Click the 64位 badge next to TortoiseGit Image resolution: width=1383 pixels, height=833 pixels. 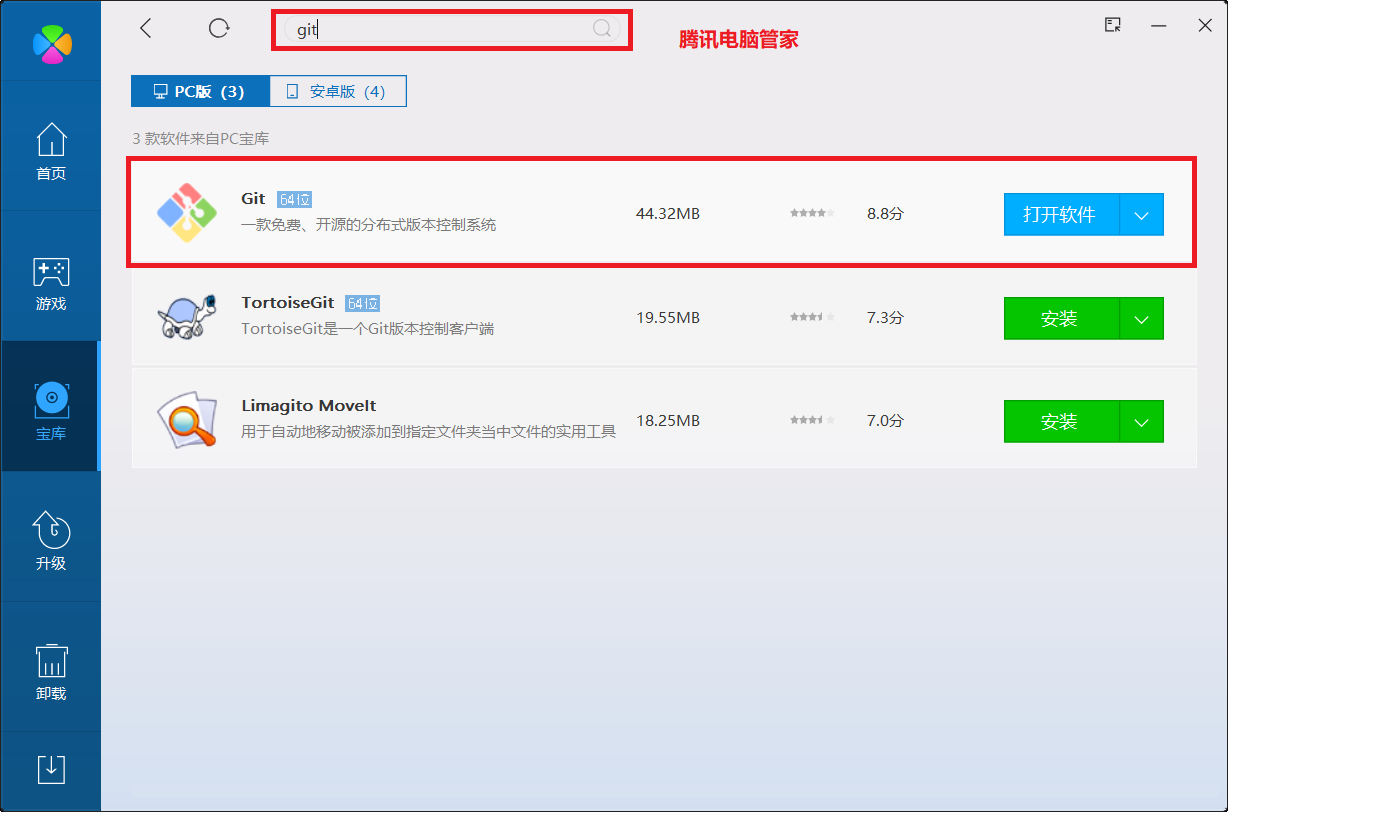coord(363,303)
